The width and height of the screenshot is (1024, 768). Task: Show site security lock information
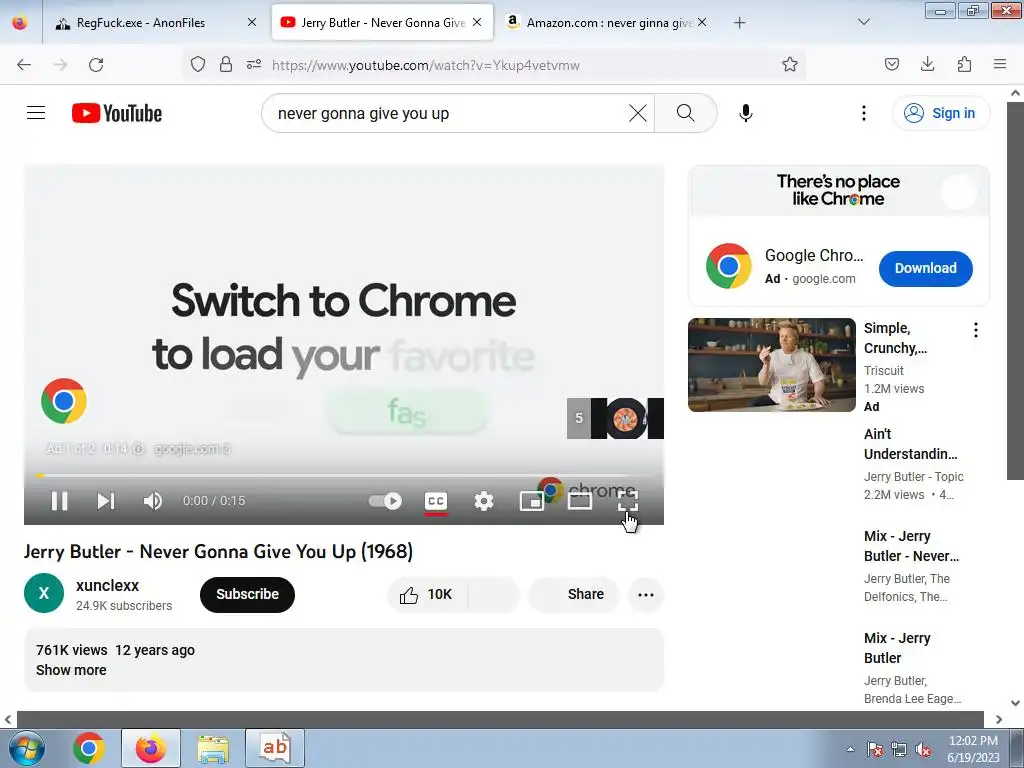pos(226,64)
